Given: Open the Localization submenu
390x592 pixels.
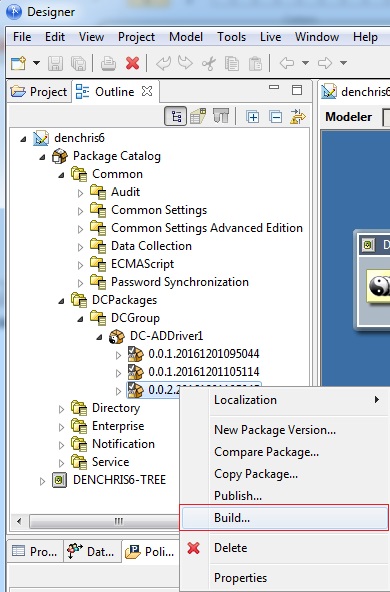Looking at the screenshot, I should click(x=285, y=400).
